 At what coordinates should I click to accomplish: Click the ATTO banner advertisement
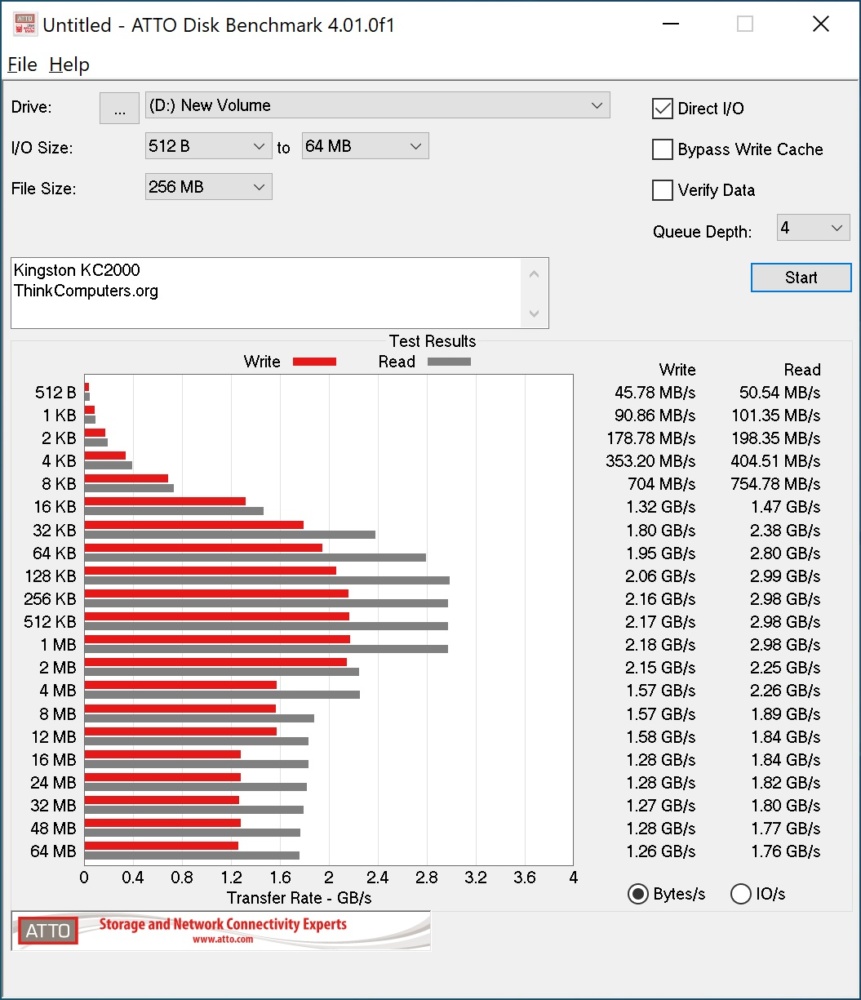point(221,930)
